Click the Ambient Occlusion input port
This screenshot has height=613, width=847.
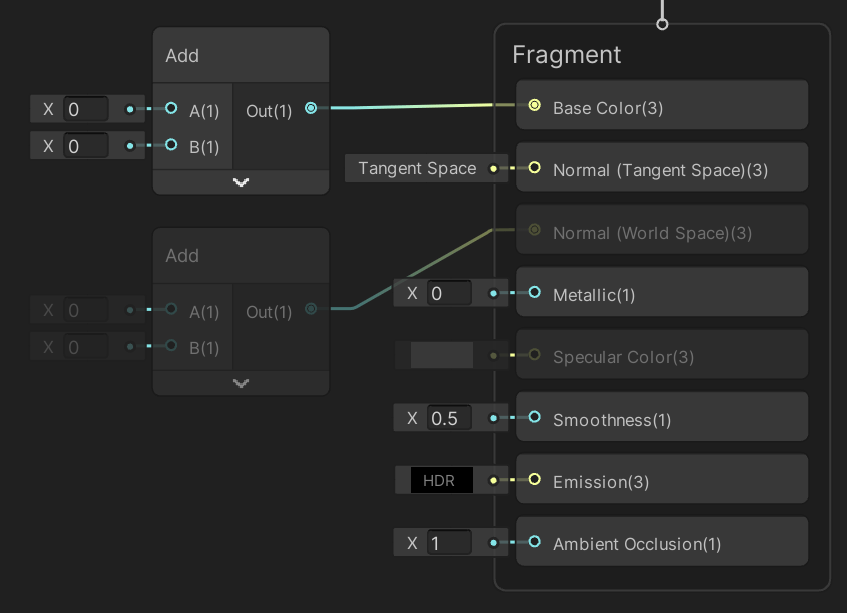(533, 541)
